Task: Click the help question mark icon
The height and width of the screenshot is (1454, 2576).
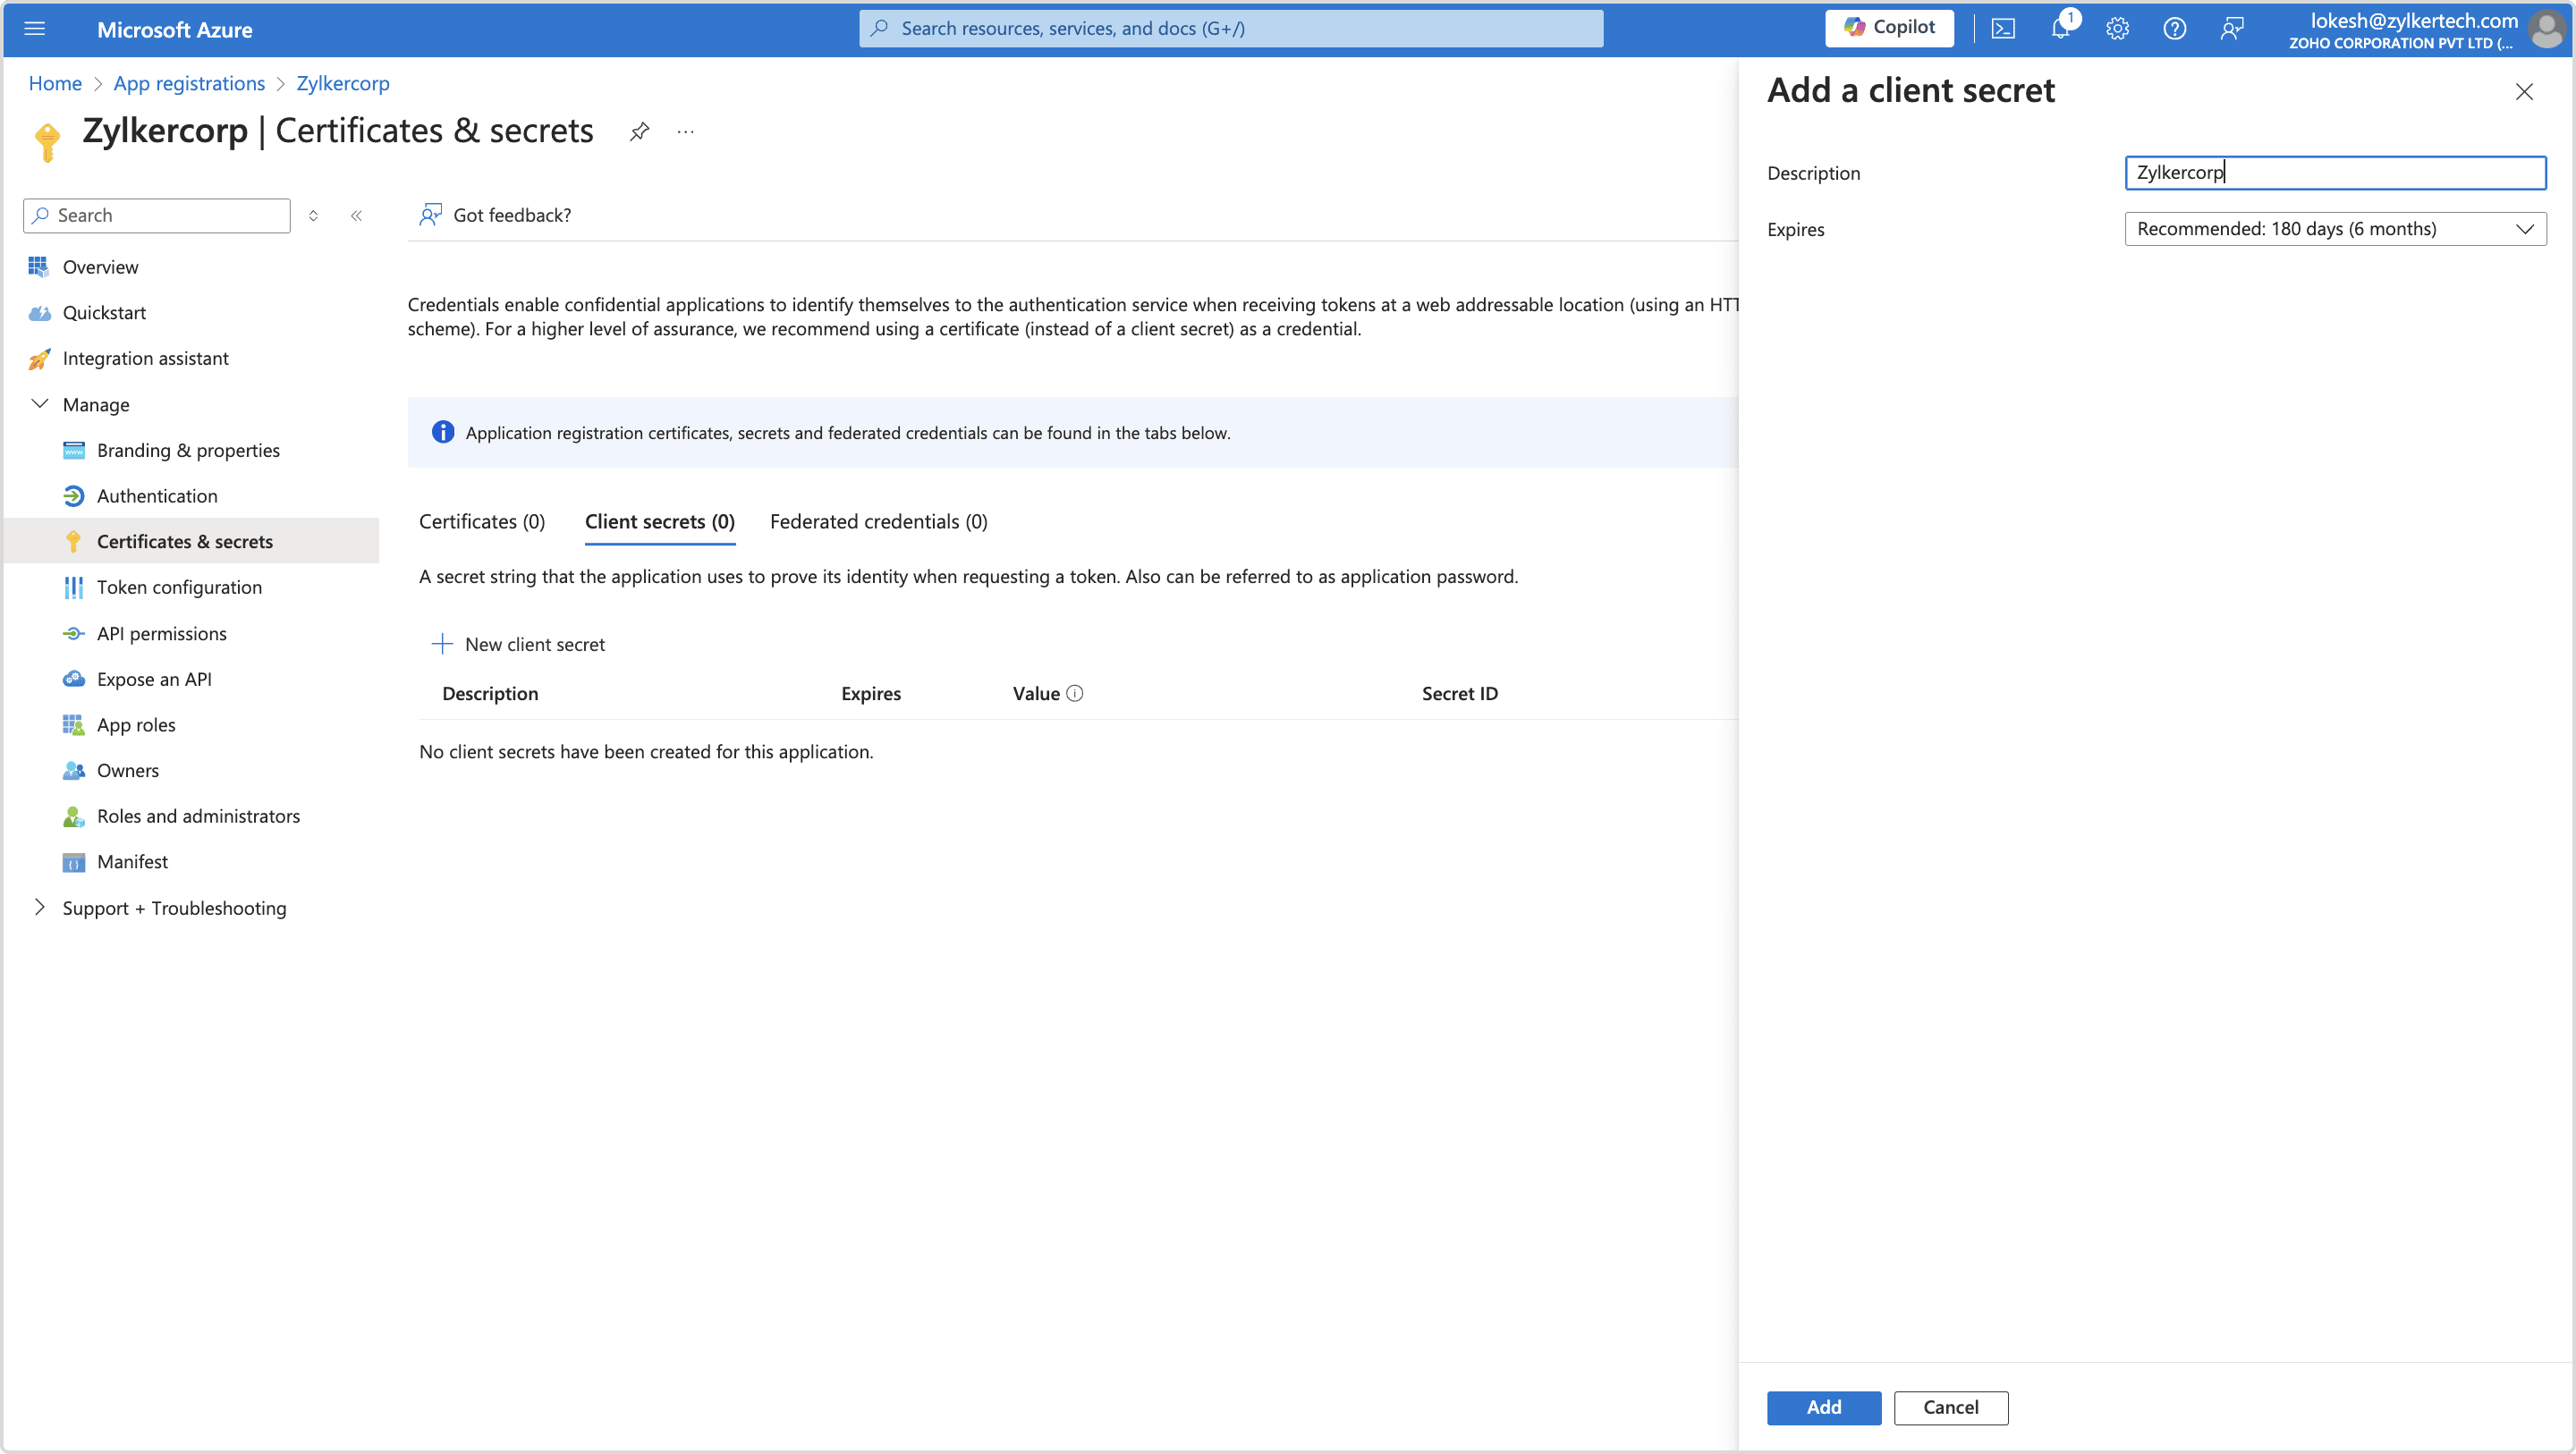Action: pyautogui.click(x=2174, y=29)
